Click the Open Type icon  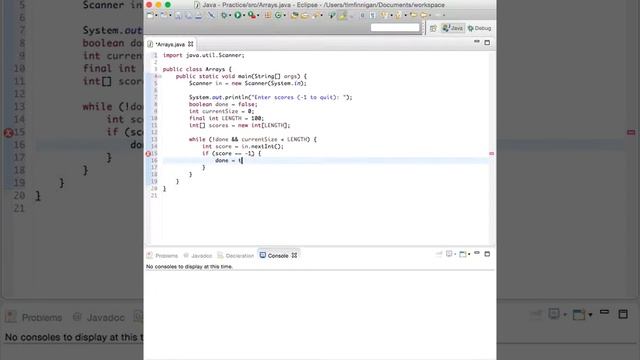pos(294,15)
